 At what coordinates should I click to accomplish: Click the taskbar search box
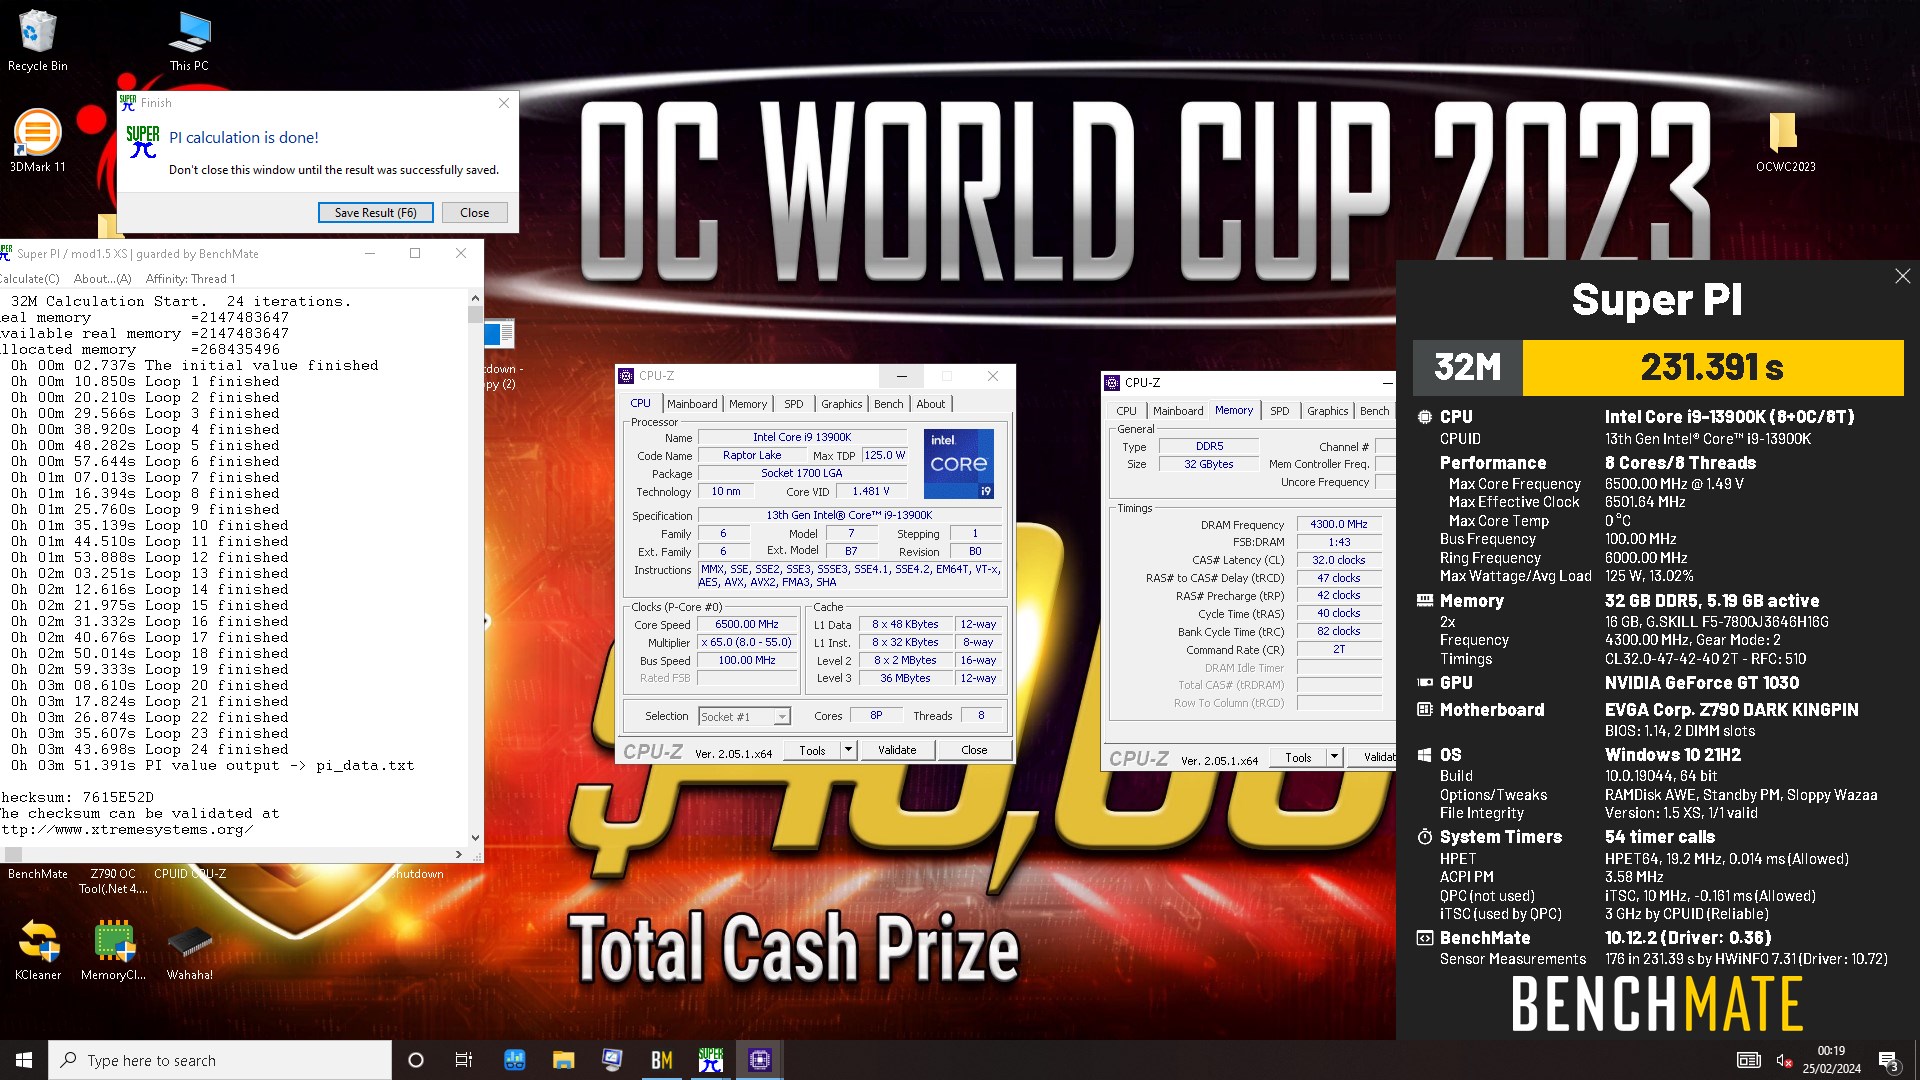(220, 1060)
